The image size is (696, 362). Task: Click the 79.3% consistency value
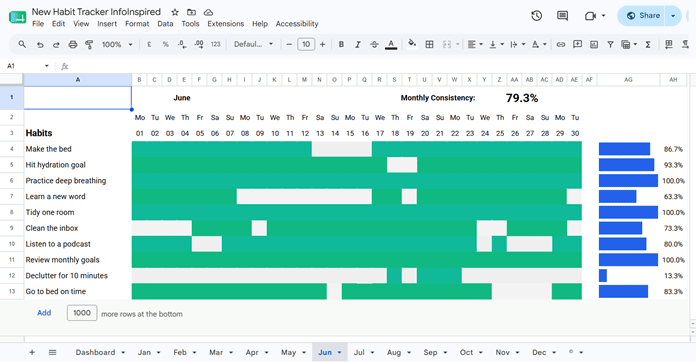click(x=522, y=98)
